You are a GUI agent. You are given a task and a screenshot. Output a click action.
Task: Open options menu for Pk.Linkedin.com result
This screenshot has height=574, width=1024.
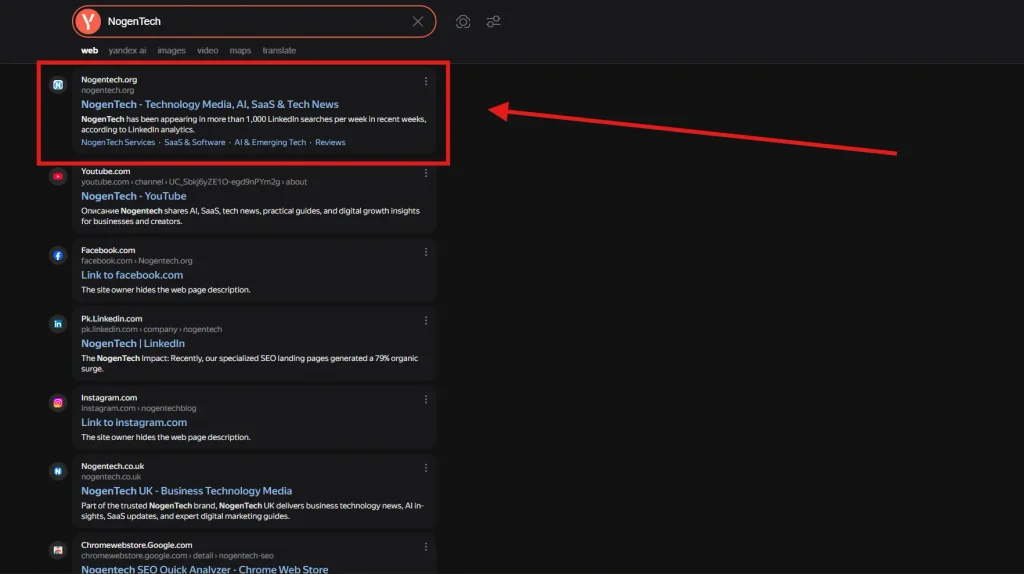point(426,321)
